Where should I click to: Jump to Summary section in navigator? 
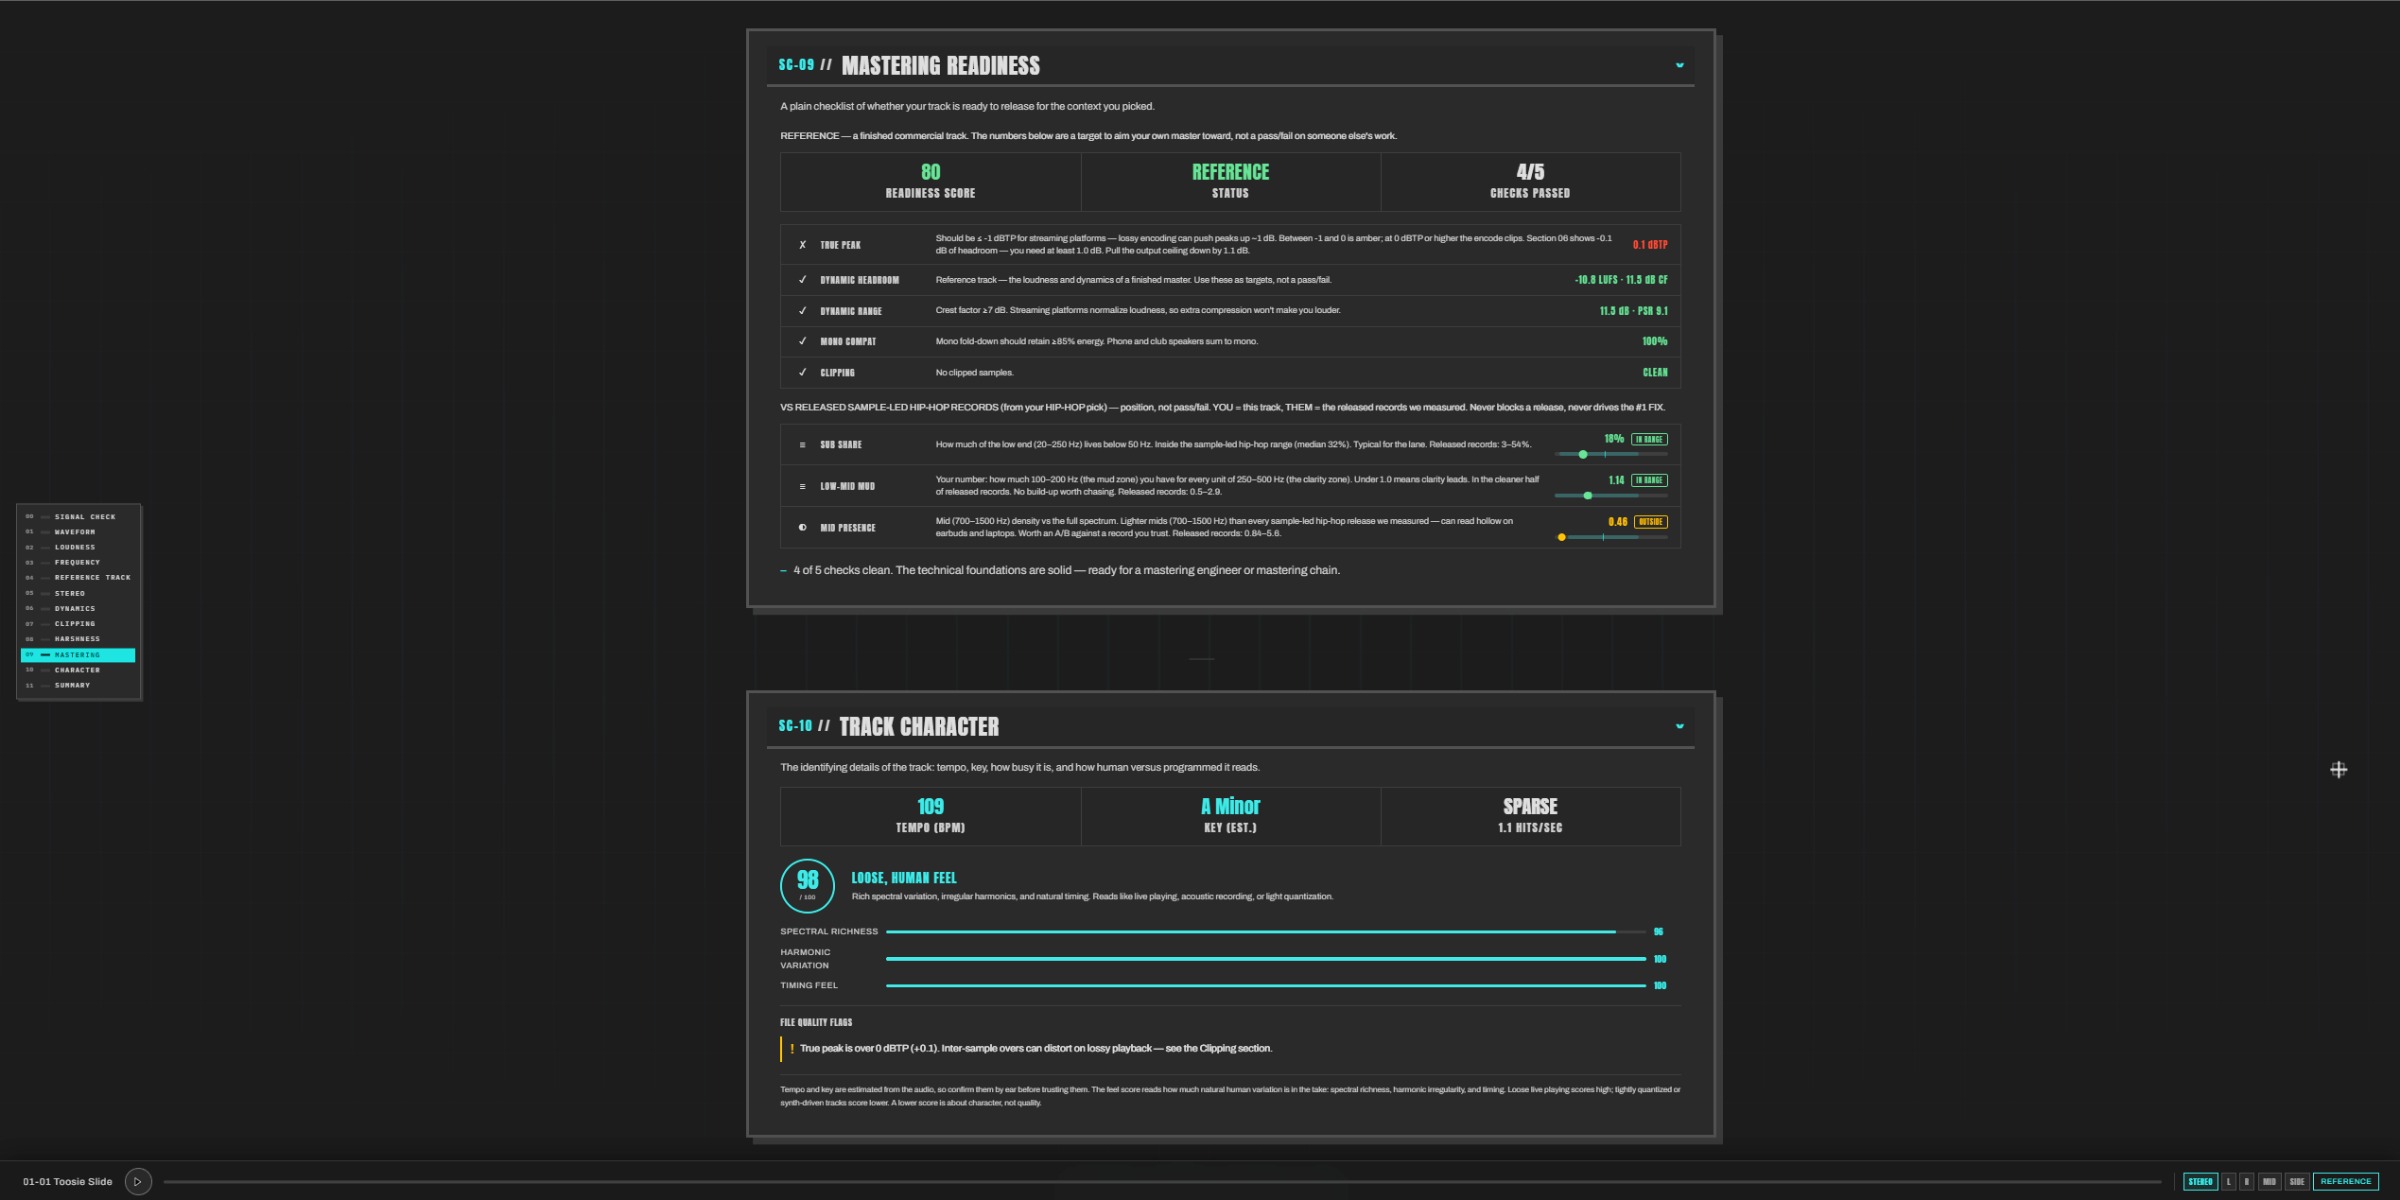(78, 685)
